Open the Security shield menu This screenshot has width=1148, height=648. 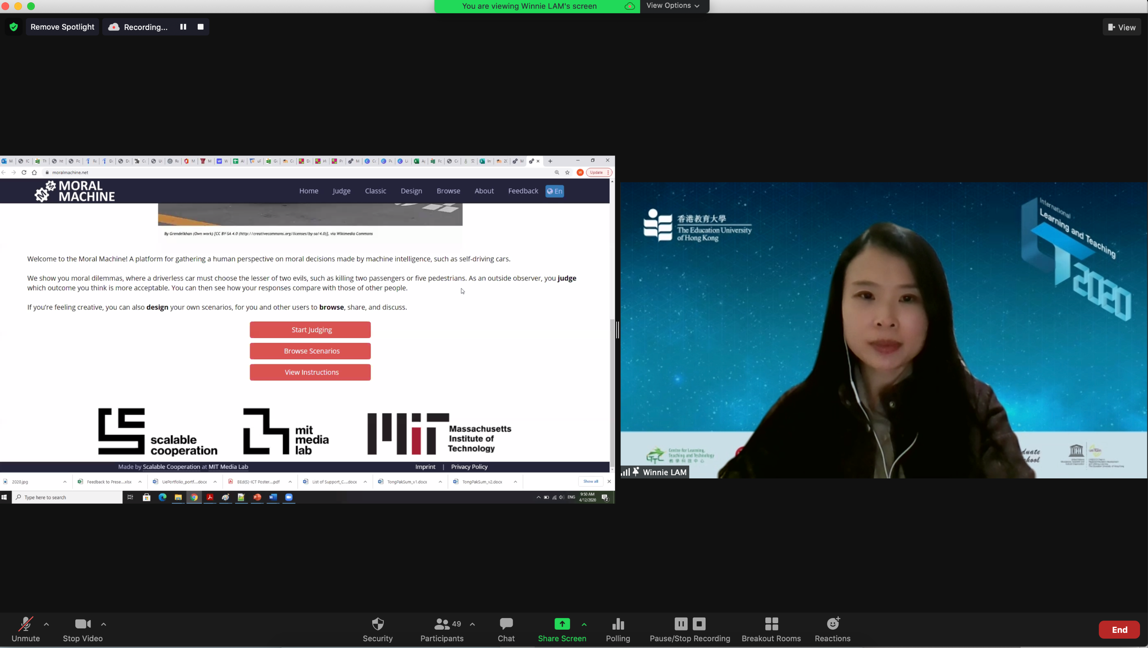click(378, 629)
